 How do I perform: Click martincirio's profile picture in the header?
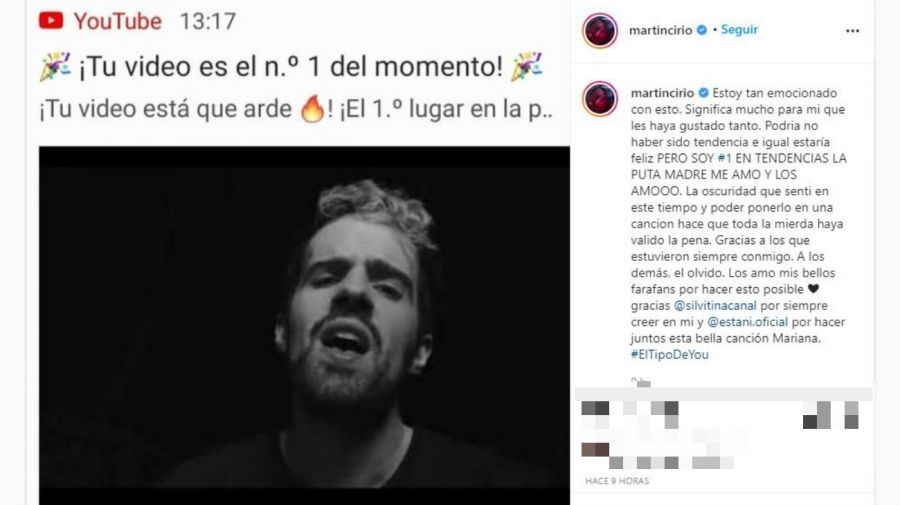click(600, 30)
